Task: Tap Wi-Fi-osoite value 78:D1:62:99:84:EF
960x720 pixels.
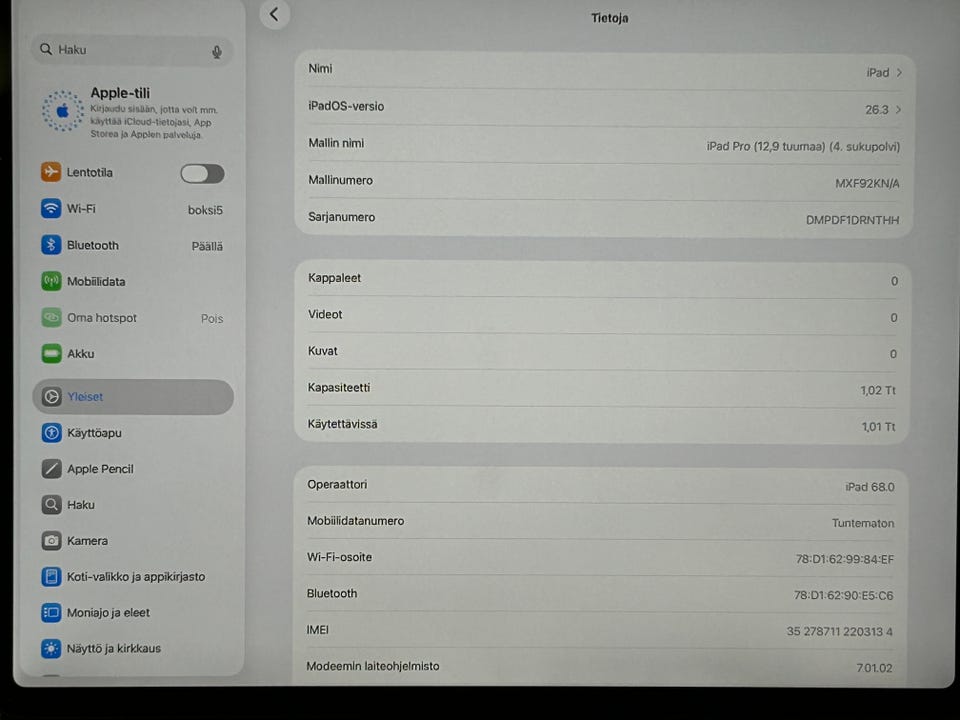Action: tap(844, 559)
